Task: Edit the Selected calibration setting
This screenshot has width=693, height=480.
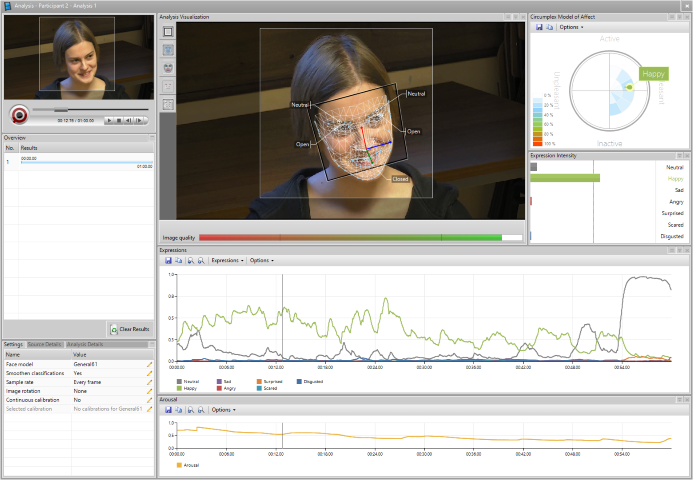Action: pyautogui.click(x=149, y=409)
